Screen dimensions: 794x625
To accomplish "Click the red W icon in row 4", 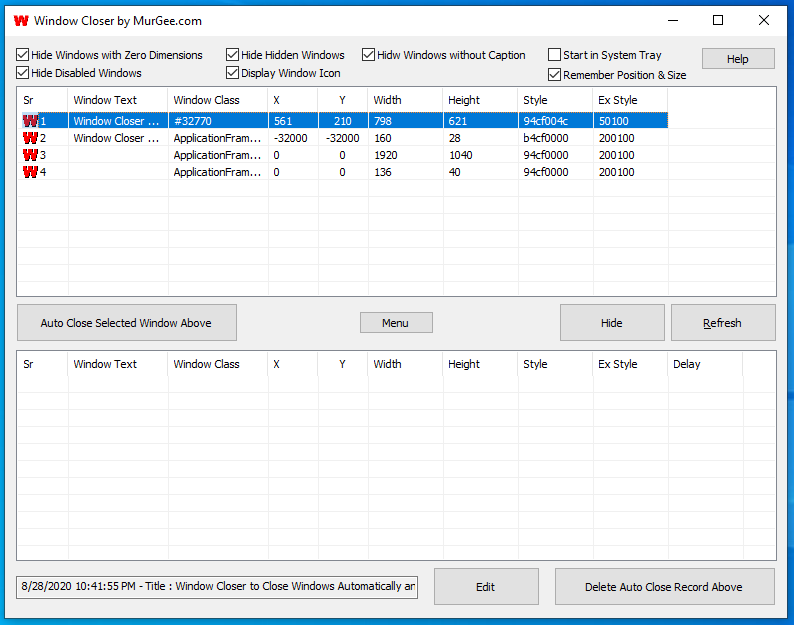I will 30,172.
